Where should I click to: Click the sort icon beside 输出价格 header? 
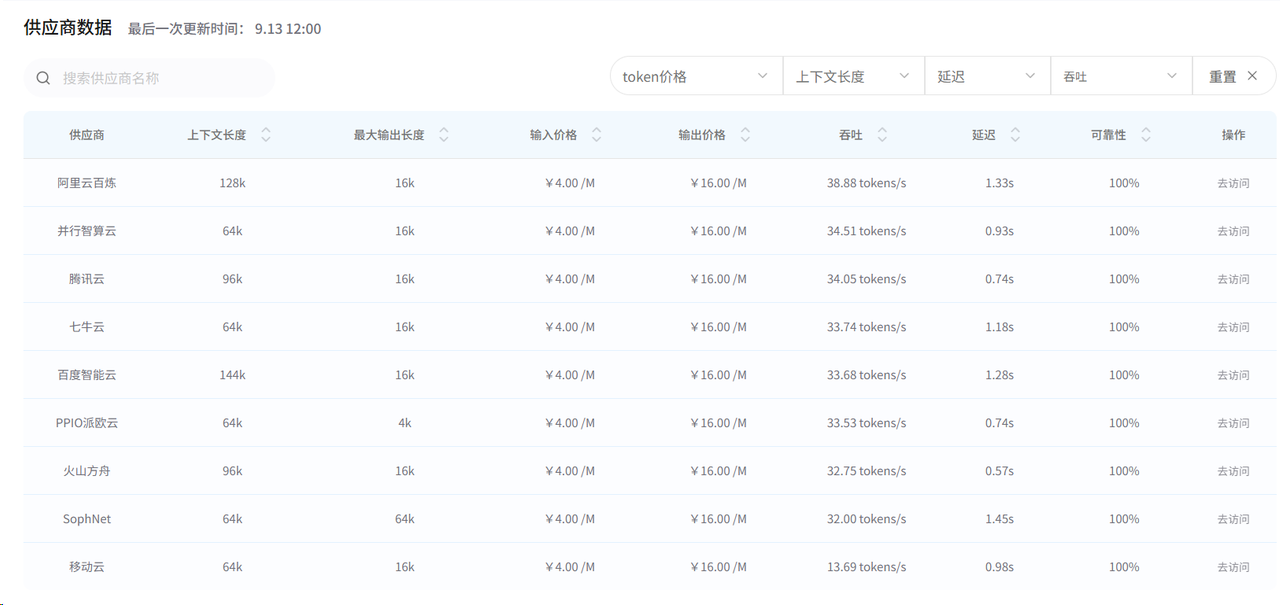[x=746, y=135]
